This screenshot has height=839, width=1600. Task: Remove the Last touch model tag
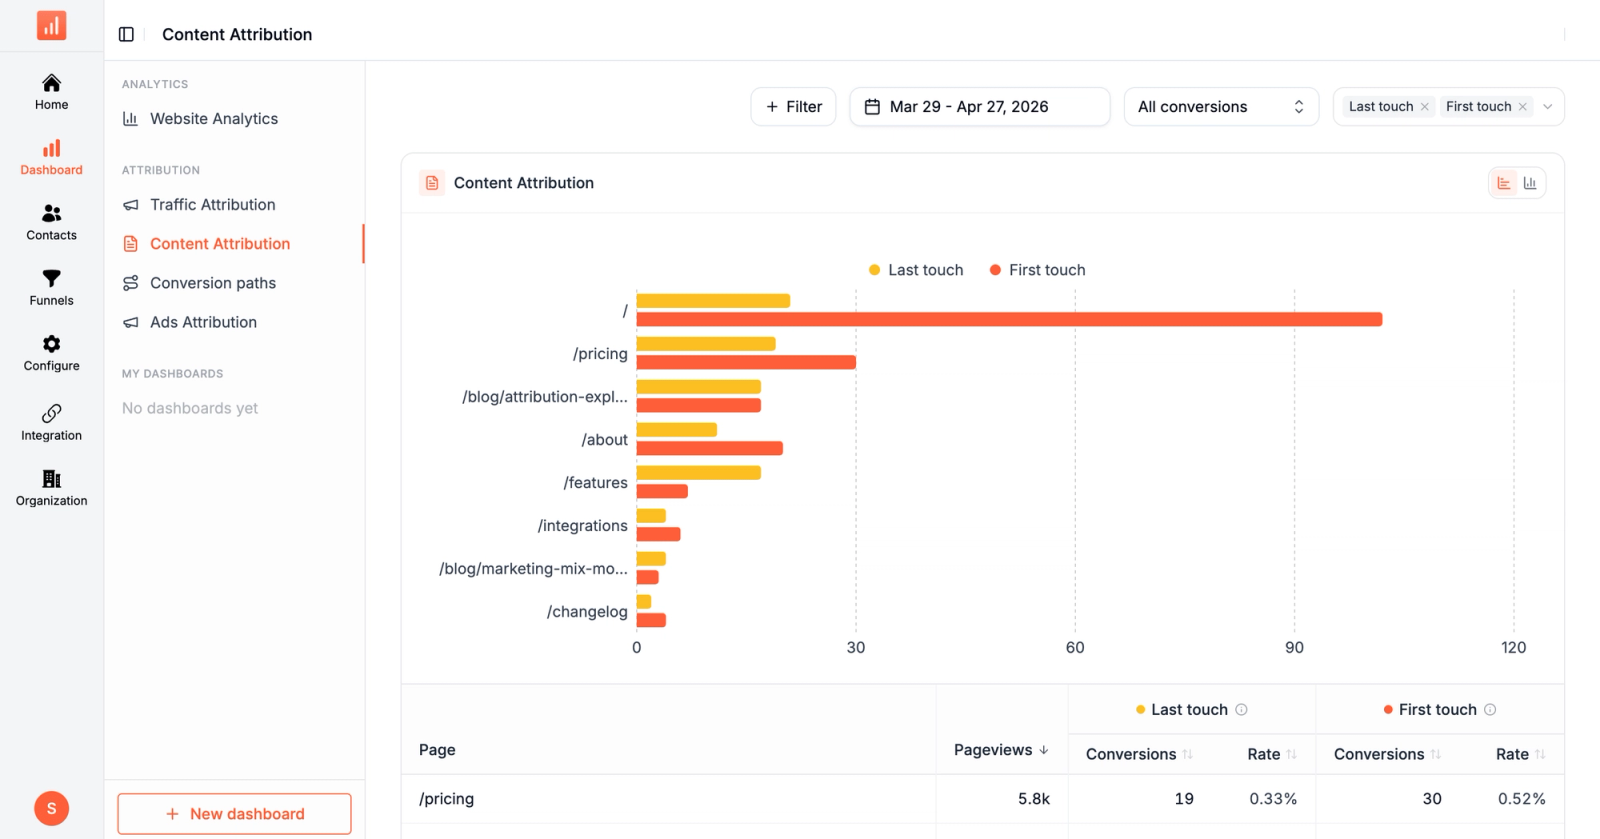tap(1425, 107)
